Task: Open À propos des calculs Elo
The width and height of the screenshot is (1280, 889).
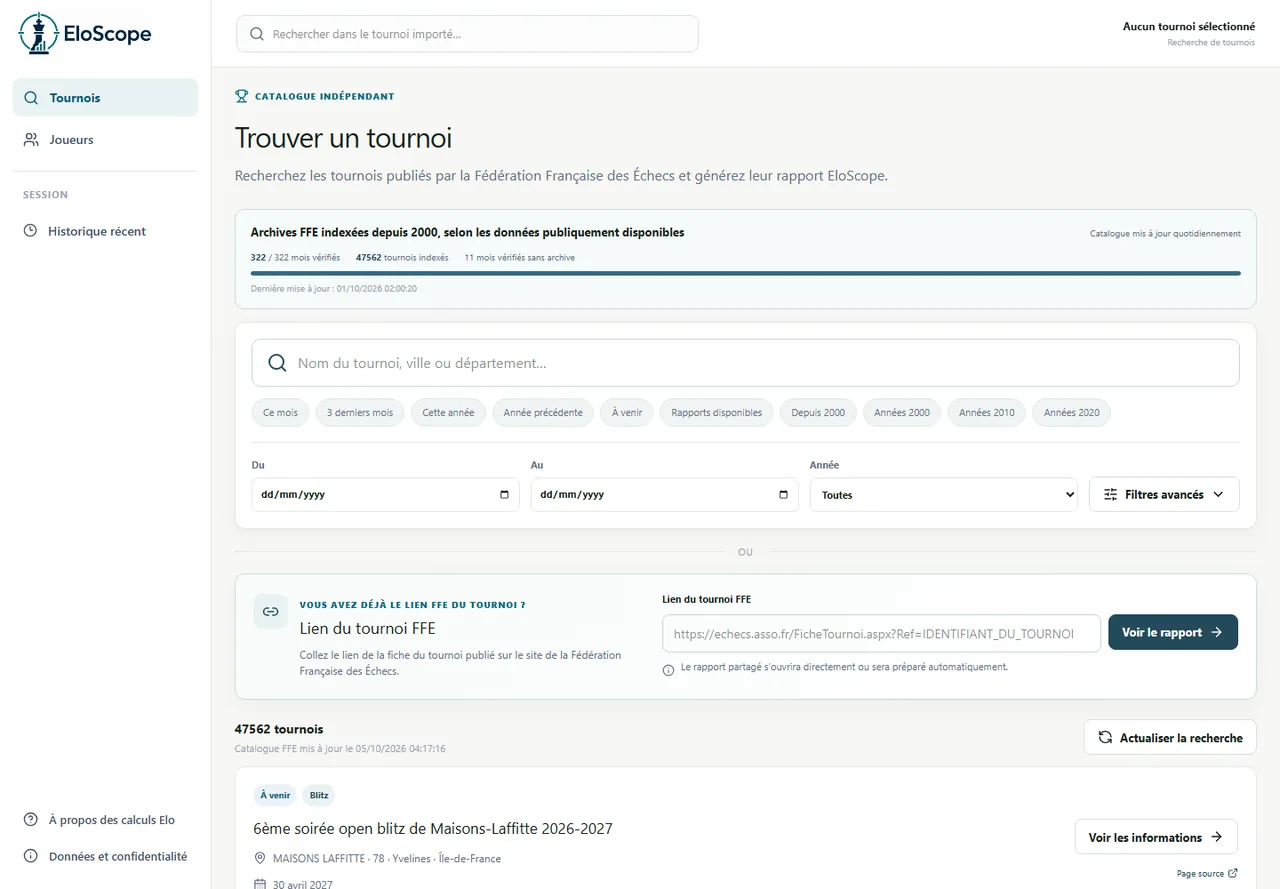Action: click(x=105, y=820)
